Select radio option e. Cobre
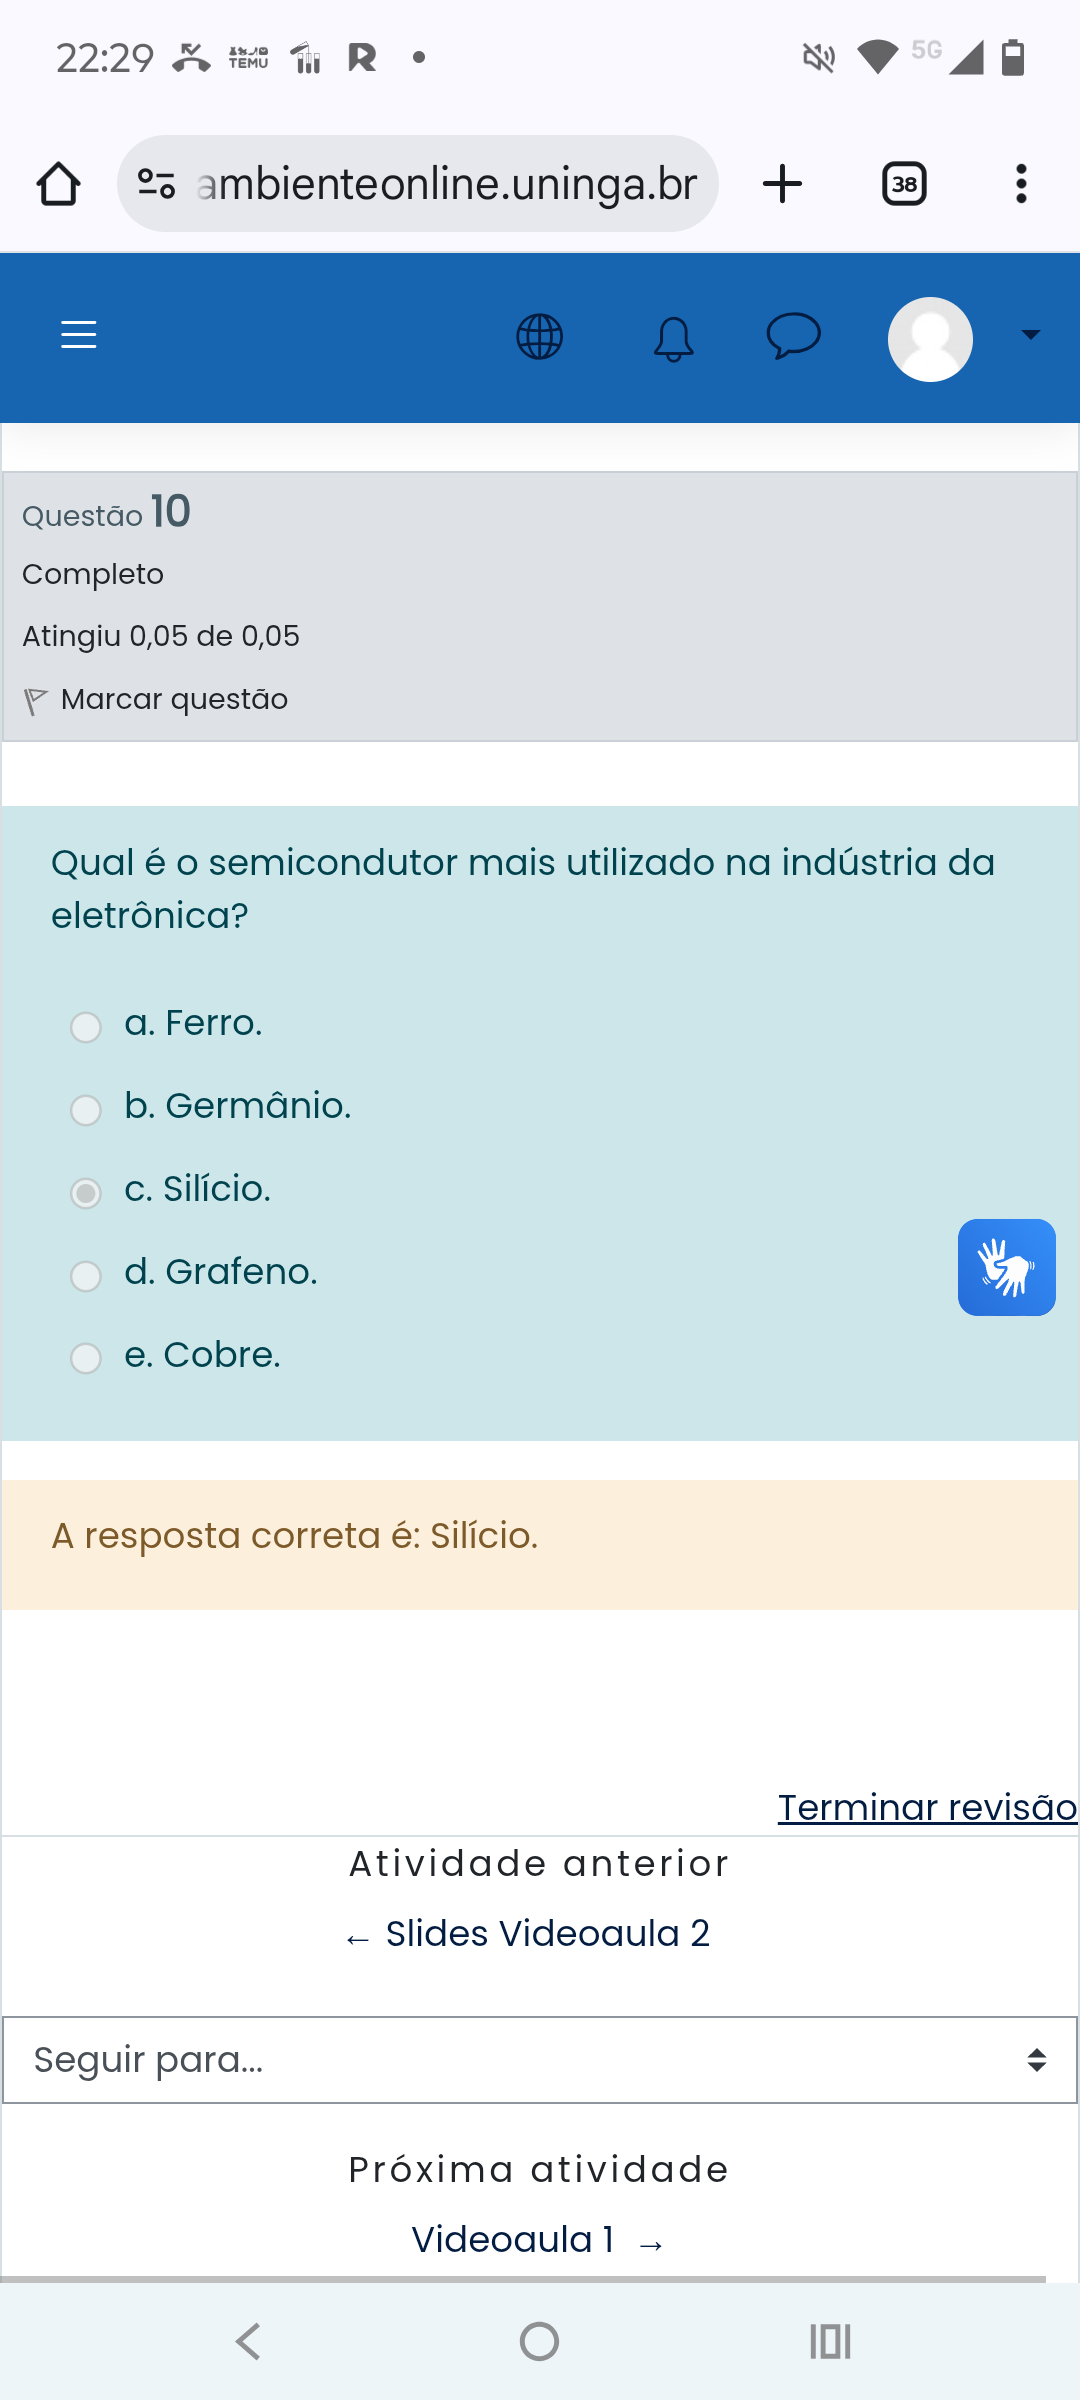The width and height of the screenshot is (1080, 2400). 86,1358
